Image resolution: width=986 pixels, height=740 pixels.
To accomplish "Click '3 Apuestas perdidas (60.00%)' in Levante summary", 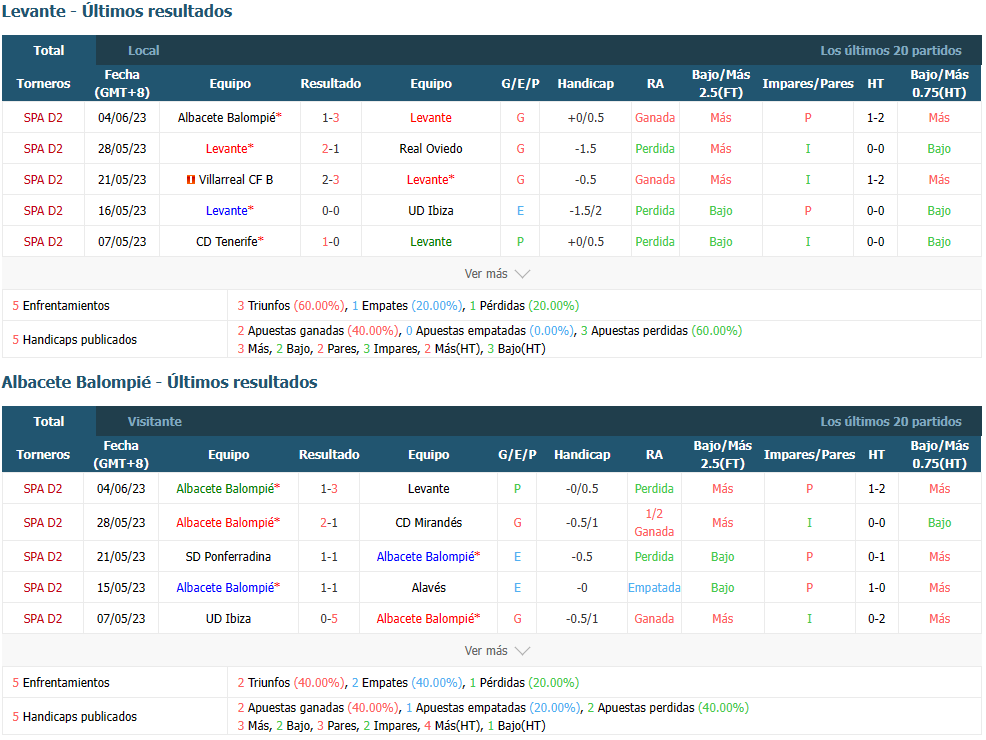I will (x=661, y=331).
